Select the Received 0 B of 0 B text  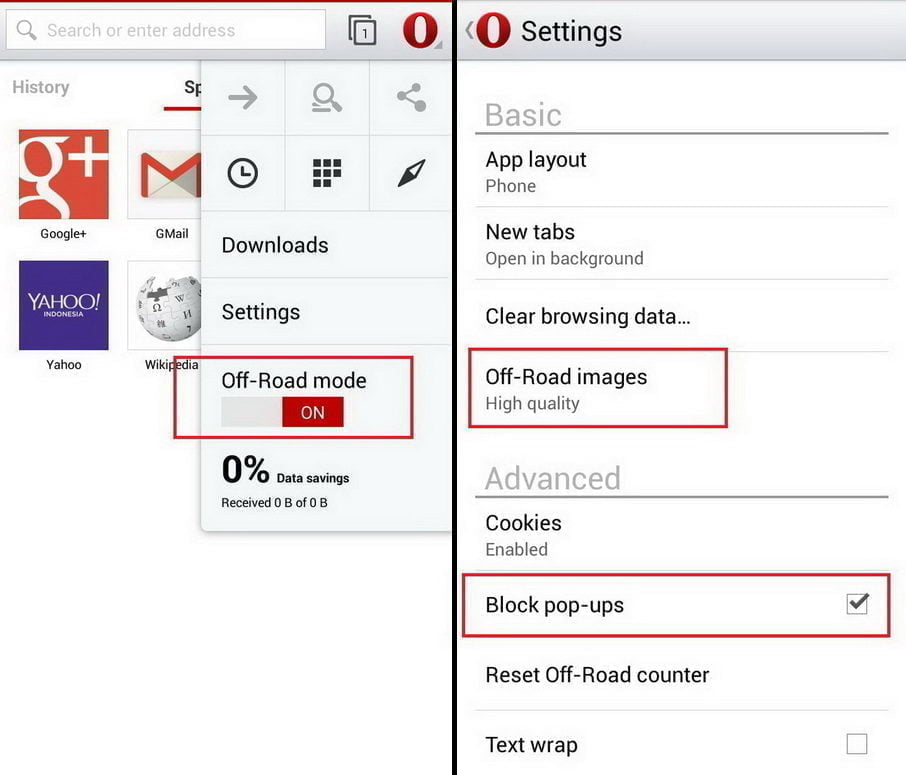(x=274, y=503)
